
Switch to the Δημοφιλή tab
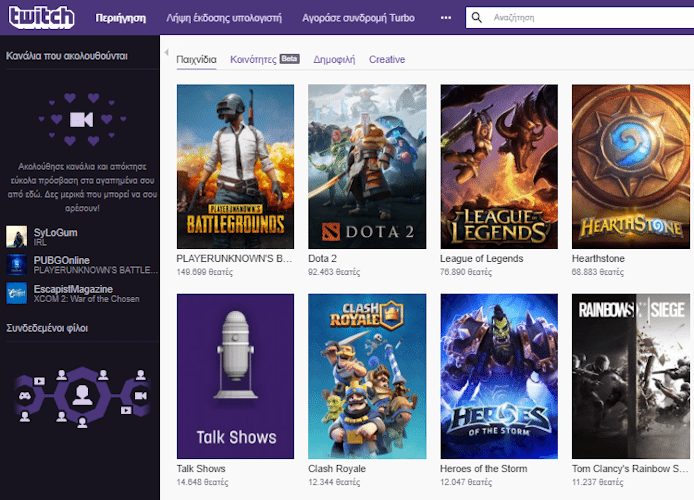click(334, 60)
